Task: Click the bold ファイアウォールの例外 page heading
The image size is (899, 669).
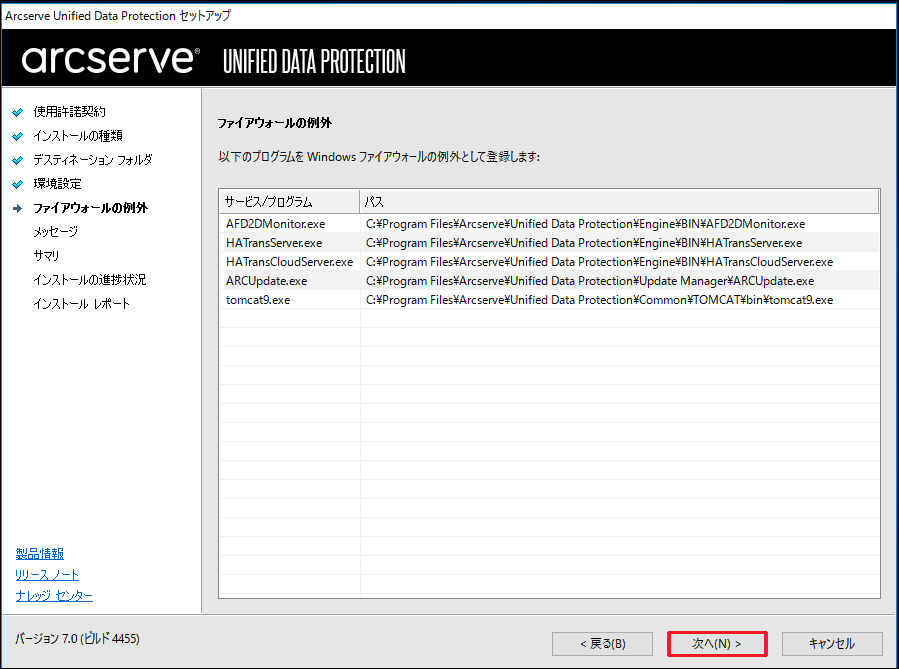Action: pos(275,123)
